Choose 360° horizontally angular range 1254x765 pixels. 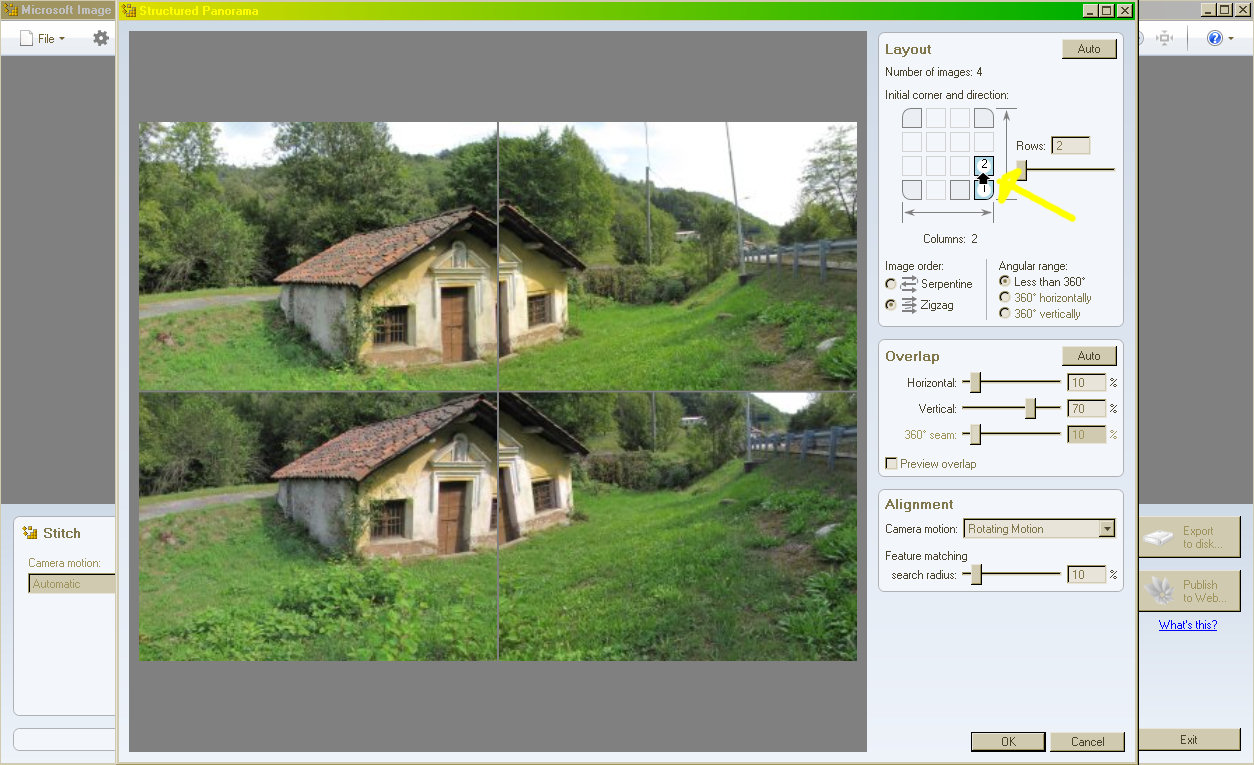(x=1005, y=298)
